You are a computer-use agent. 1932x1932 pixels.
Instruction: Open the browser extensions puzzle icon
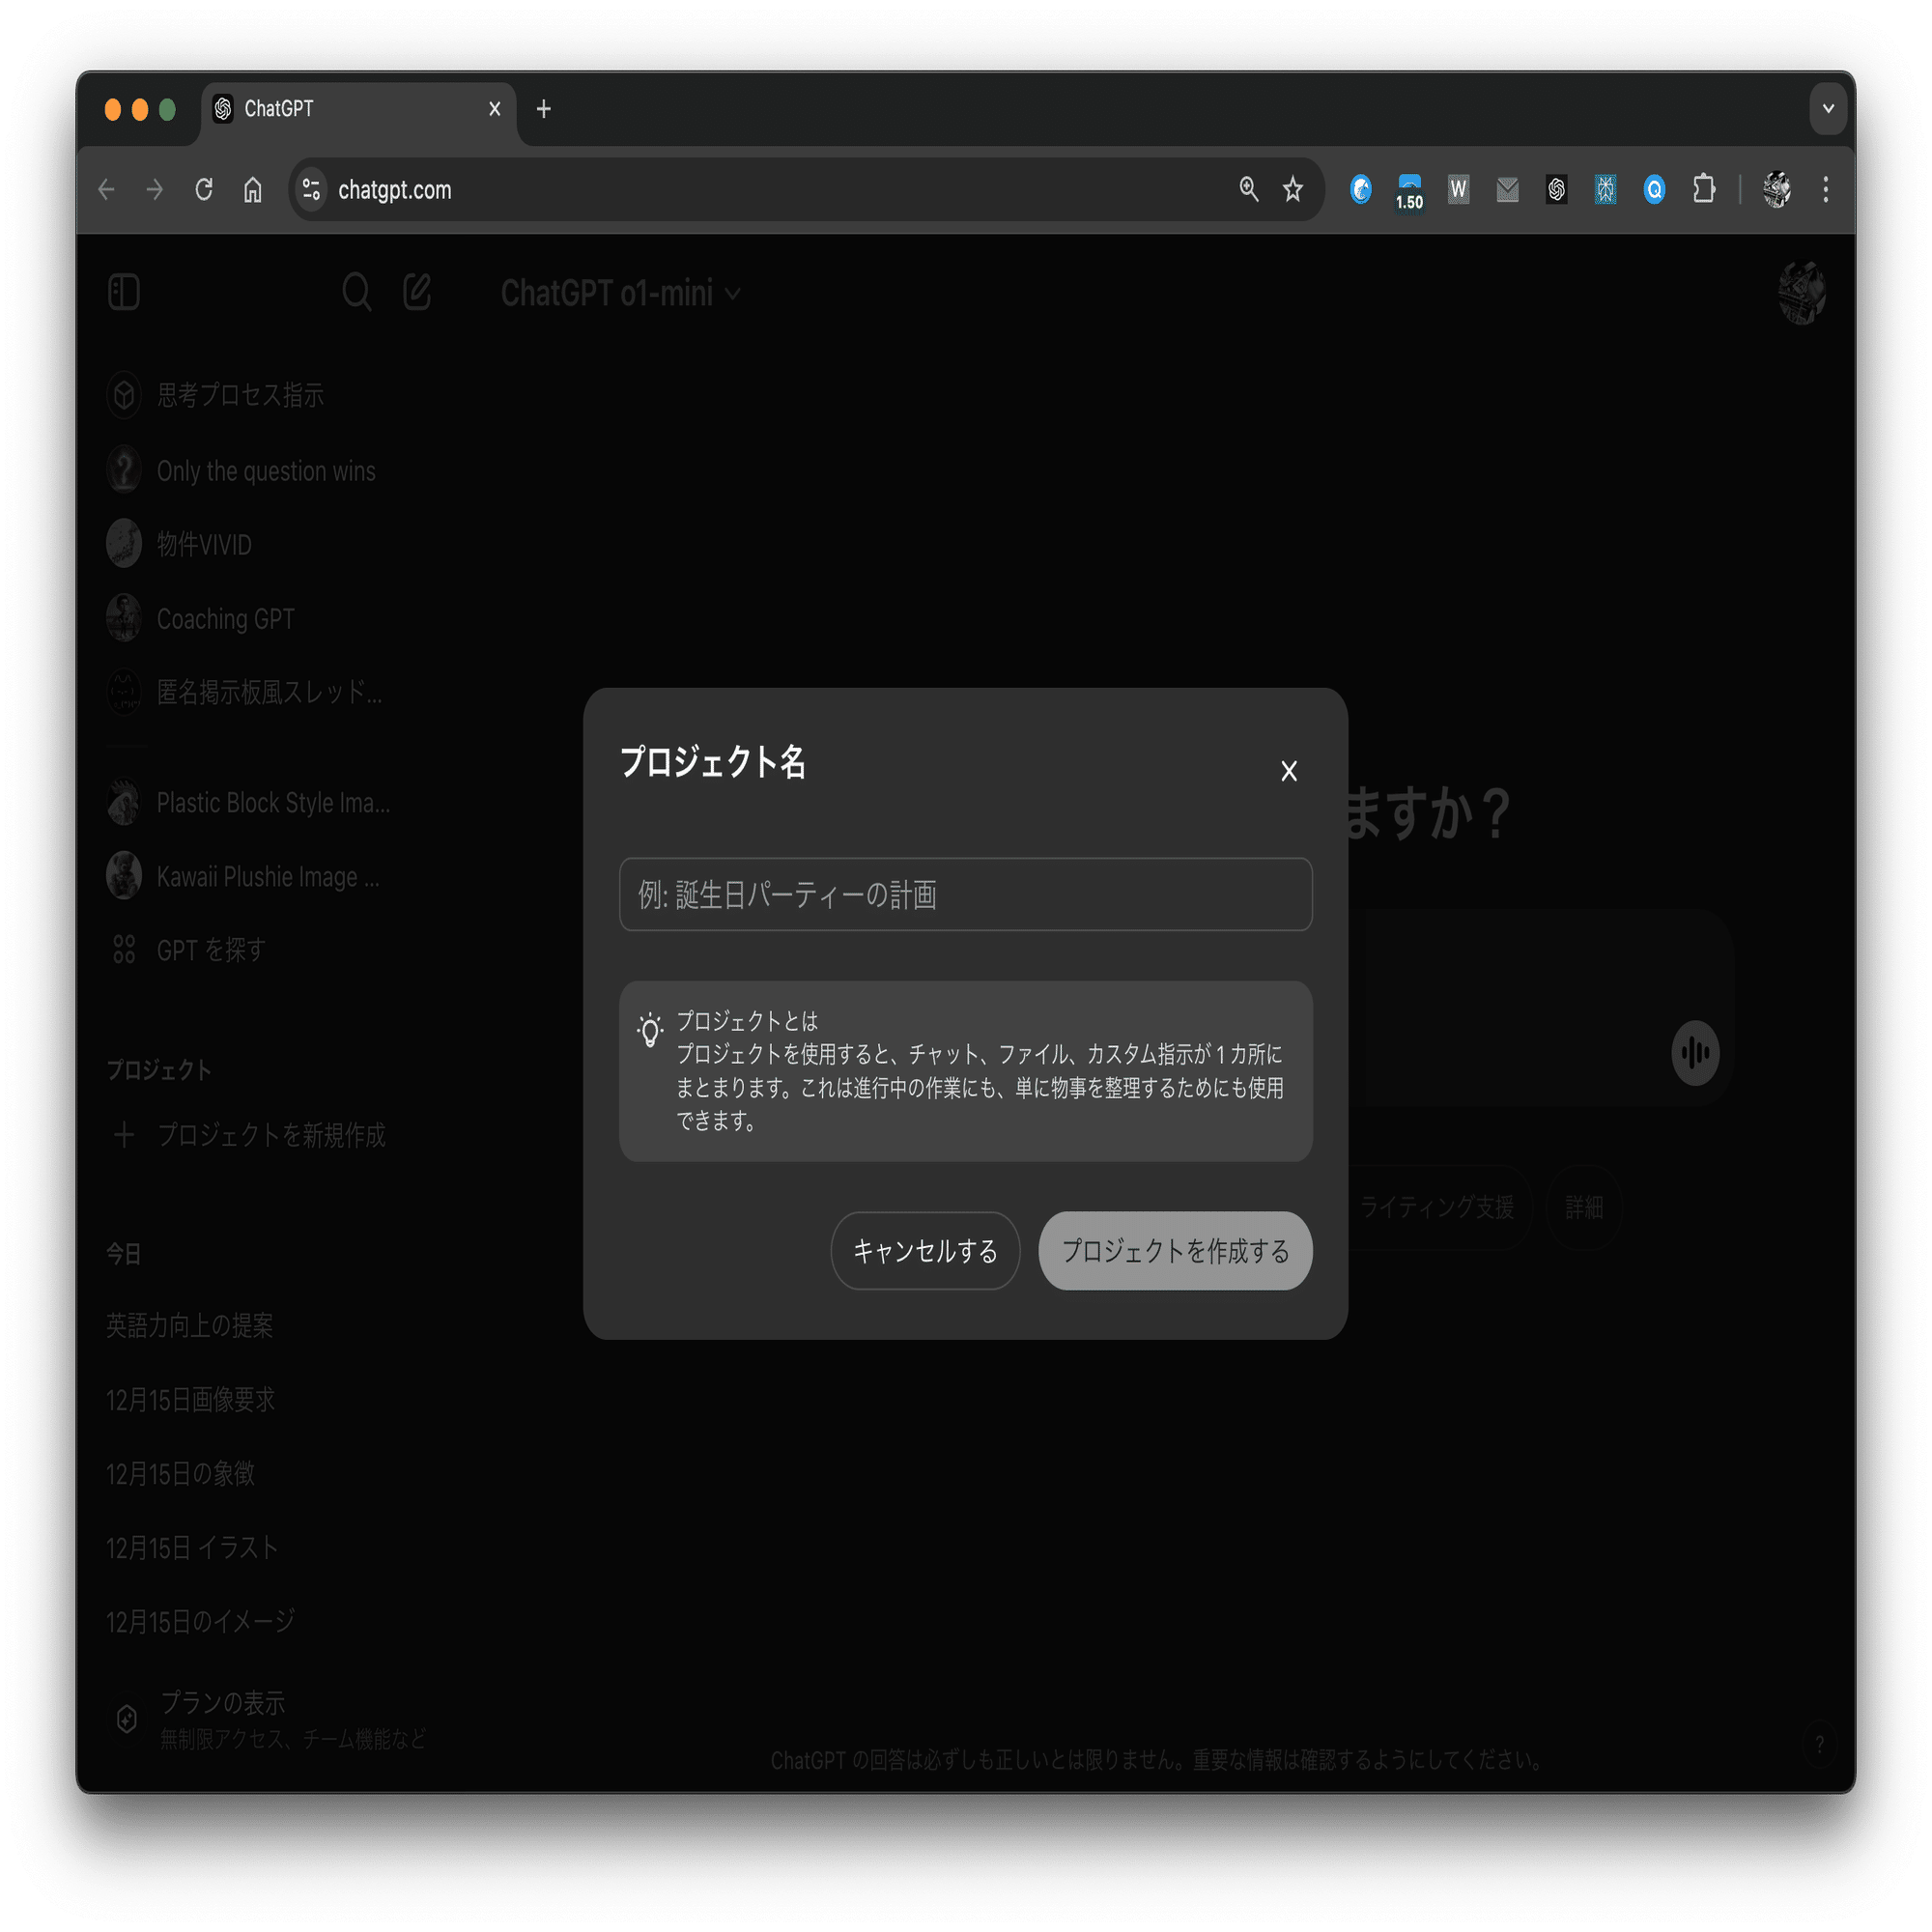[1704, 189]
